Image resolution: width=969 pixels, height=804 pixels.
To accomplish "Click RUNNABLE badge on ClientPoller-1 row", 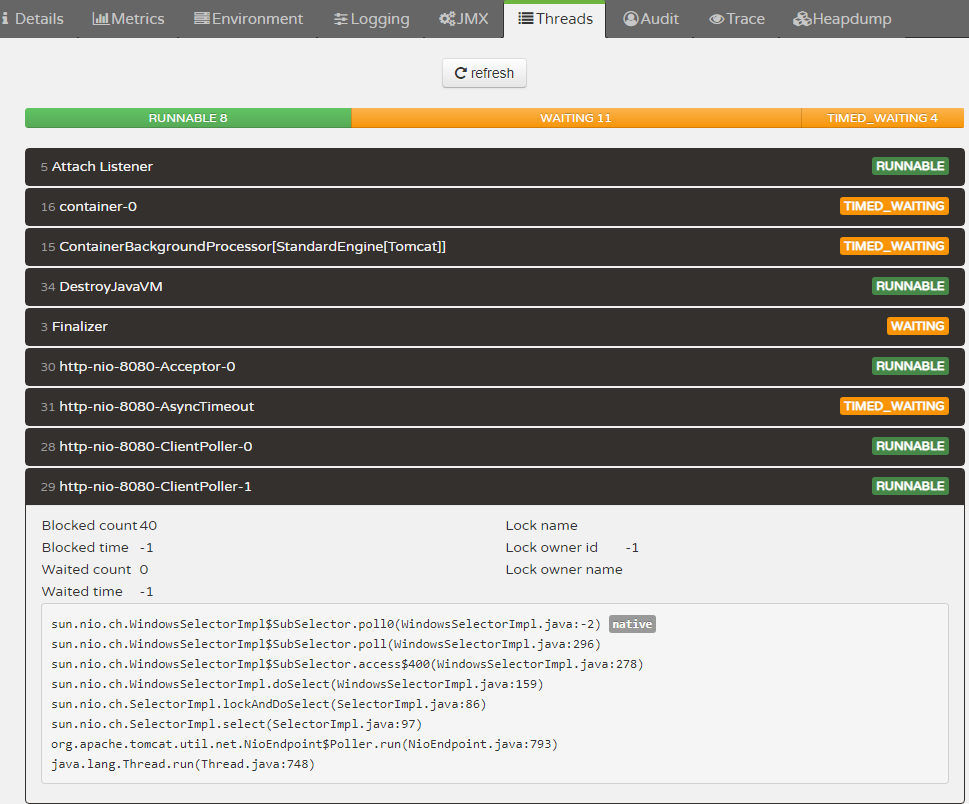I will click(x=910, y=486).
